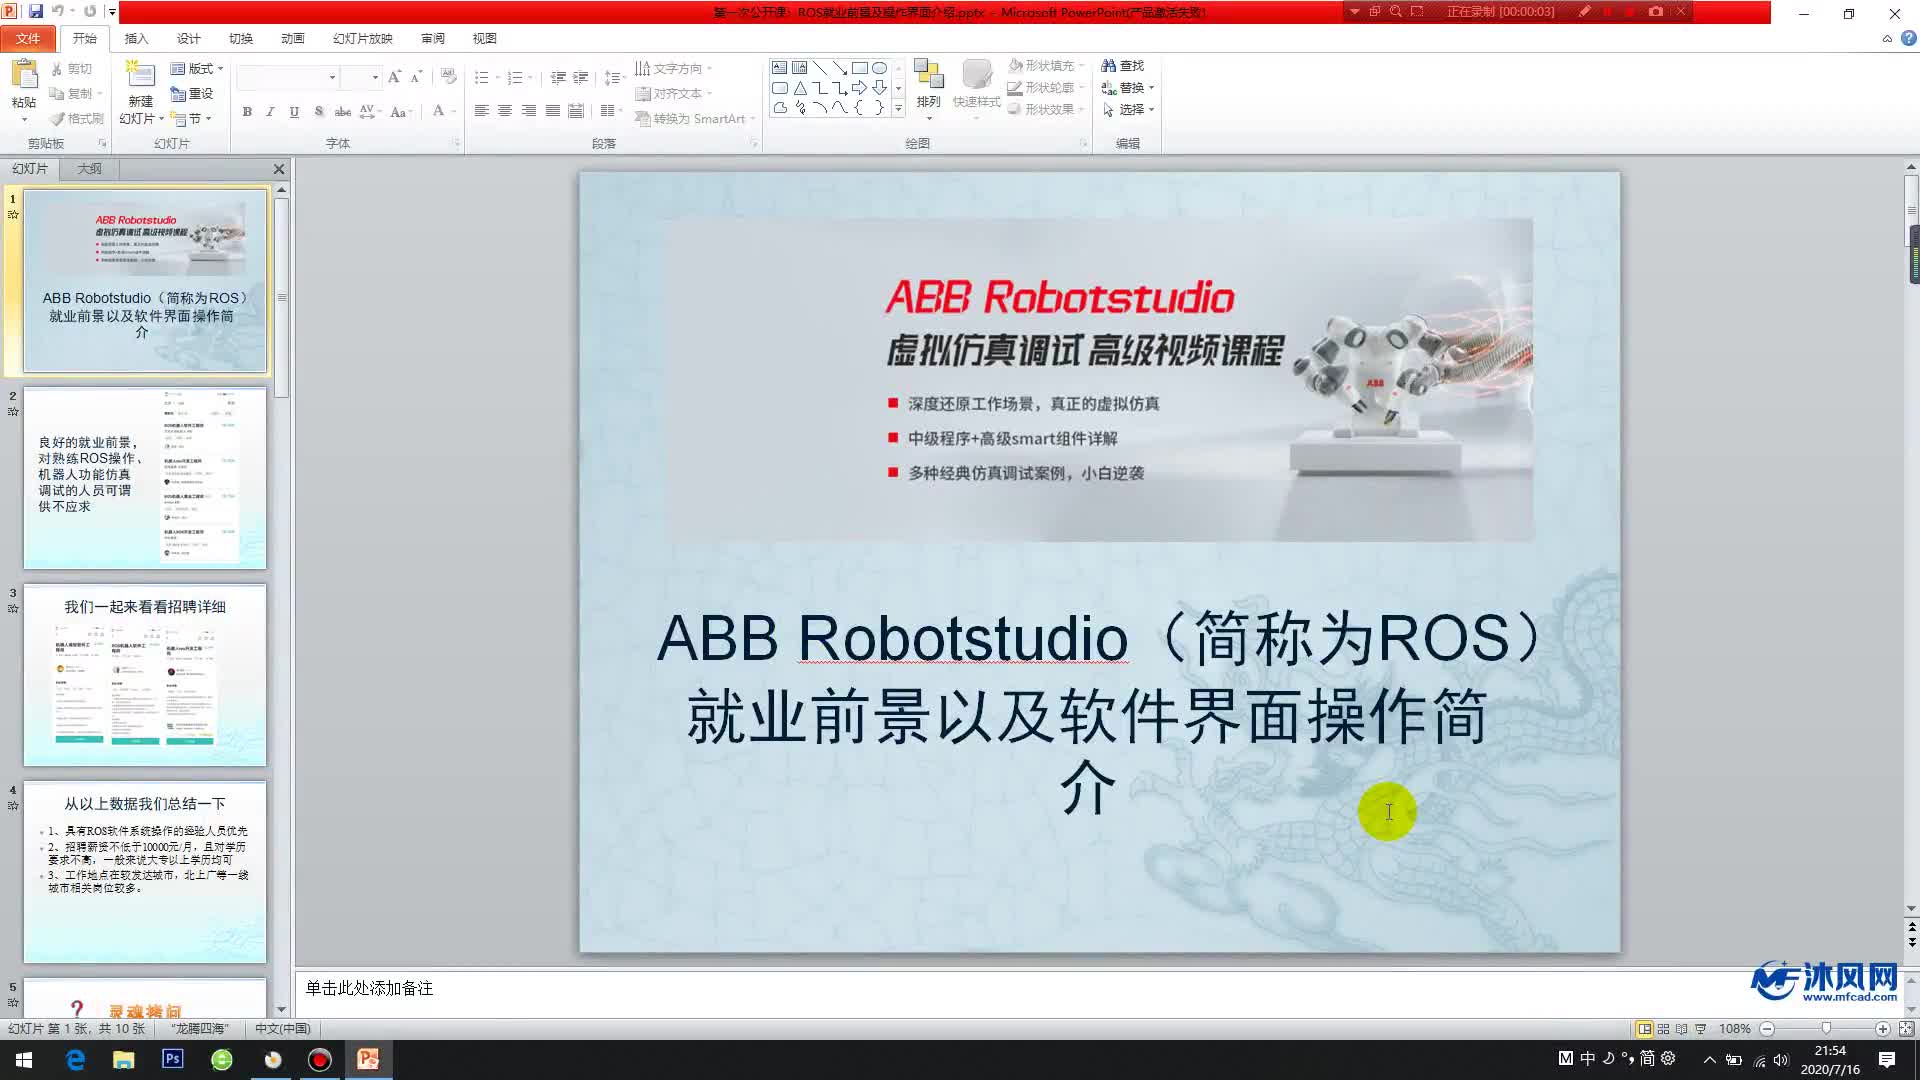Select the Text Box shape
The width and height of the screenshot is (1920, 1080).
(x=779, y=68)
